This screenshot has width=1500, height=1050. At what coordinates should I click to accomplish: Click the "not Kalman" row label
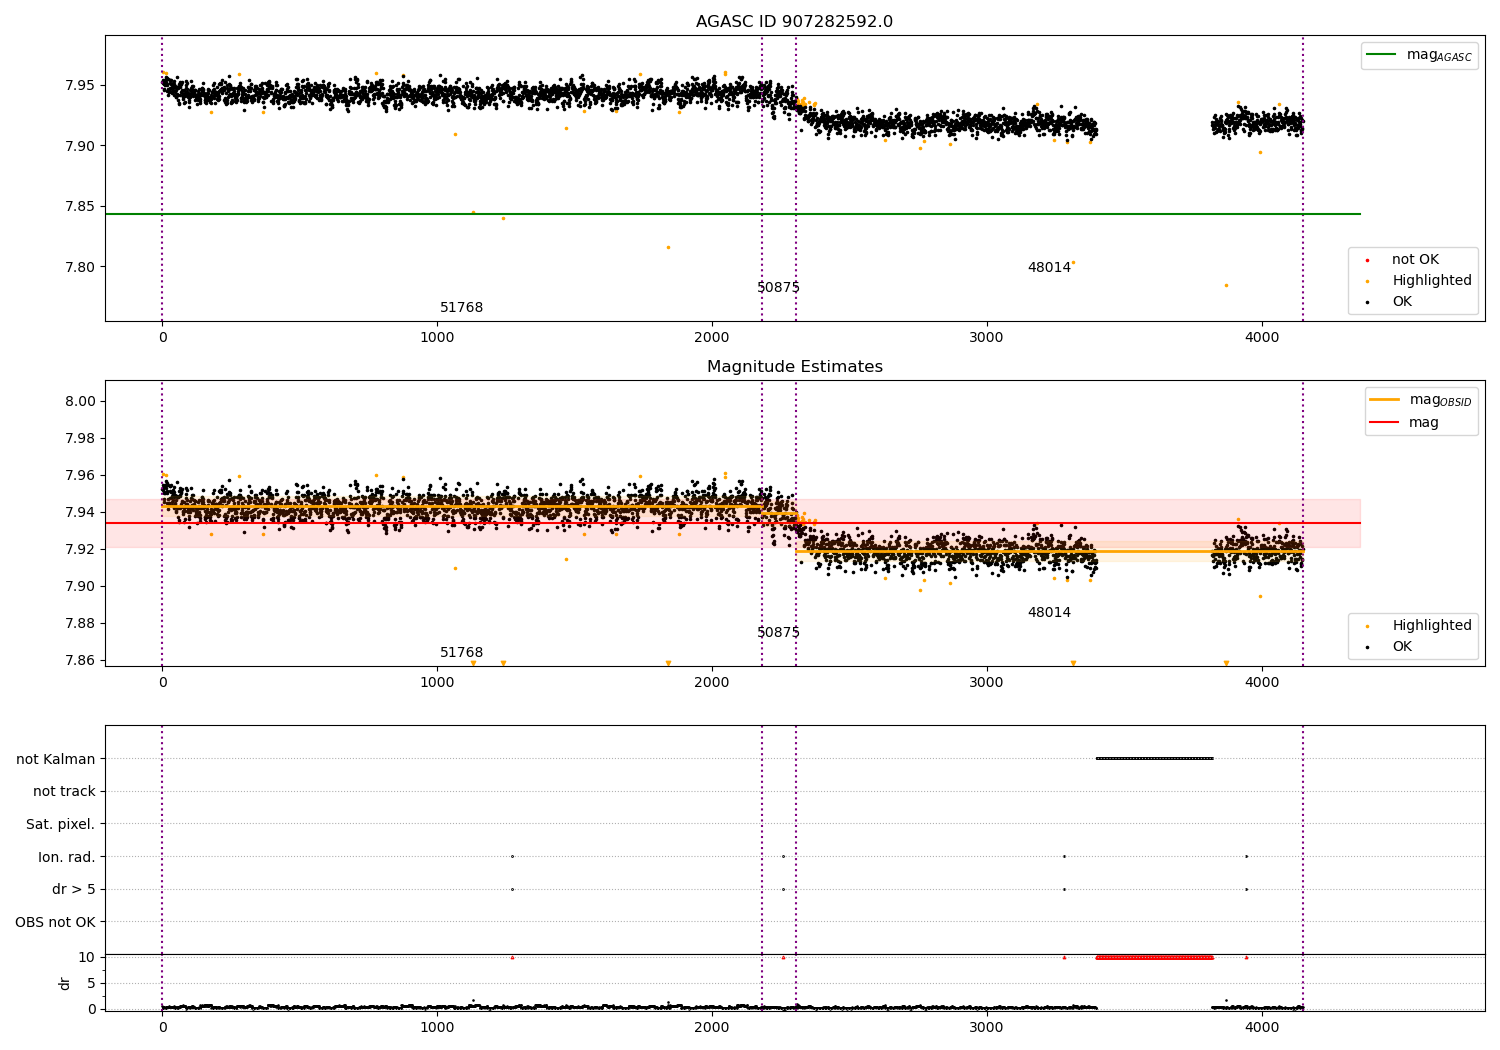[56, 759]
